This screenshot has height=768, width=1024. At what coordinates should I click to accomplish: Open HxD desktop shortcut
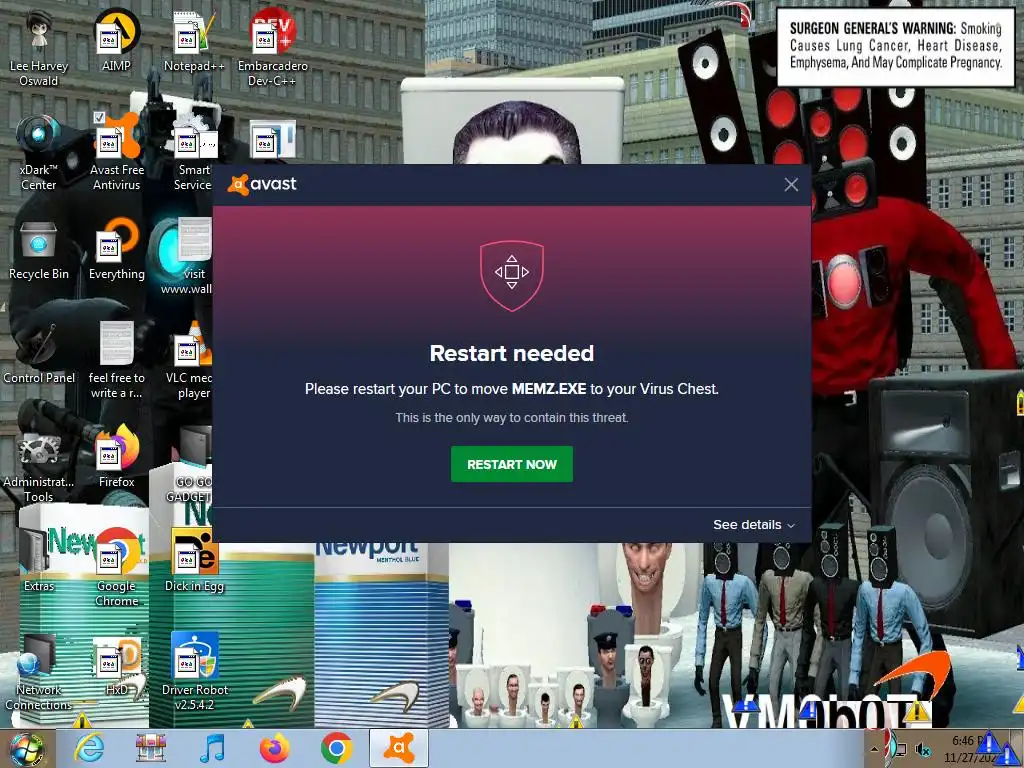point(118,665)
